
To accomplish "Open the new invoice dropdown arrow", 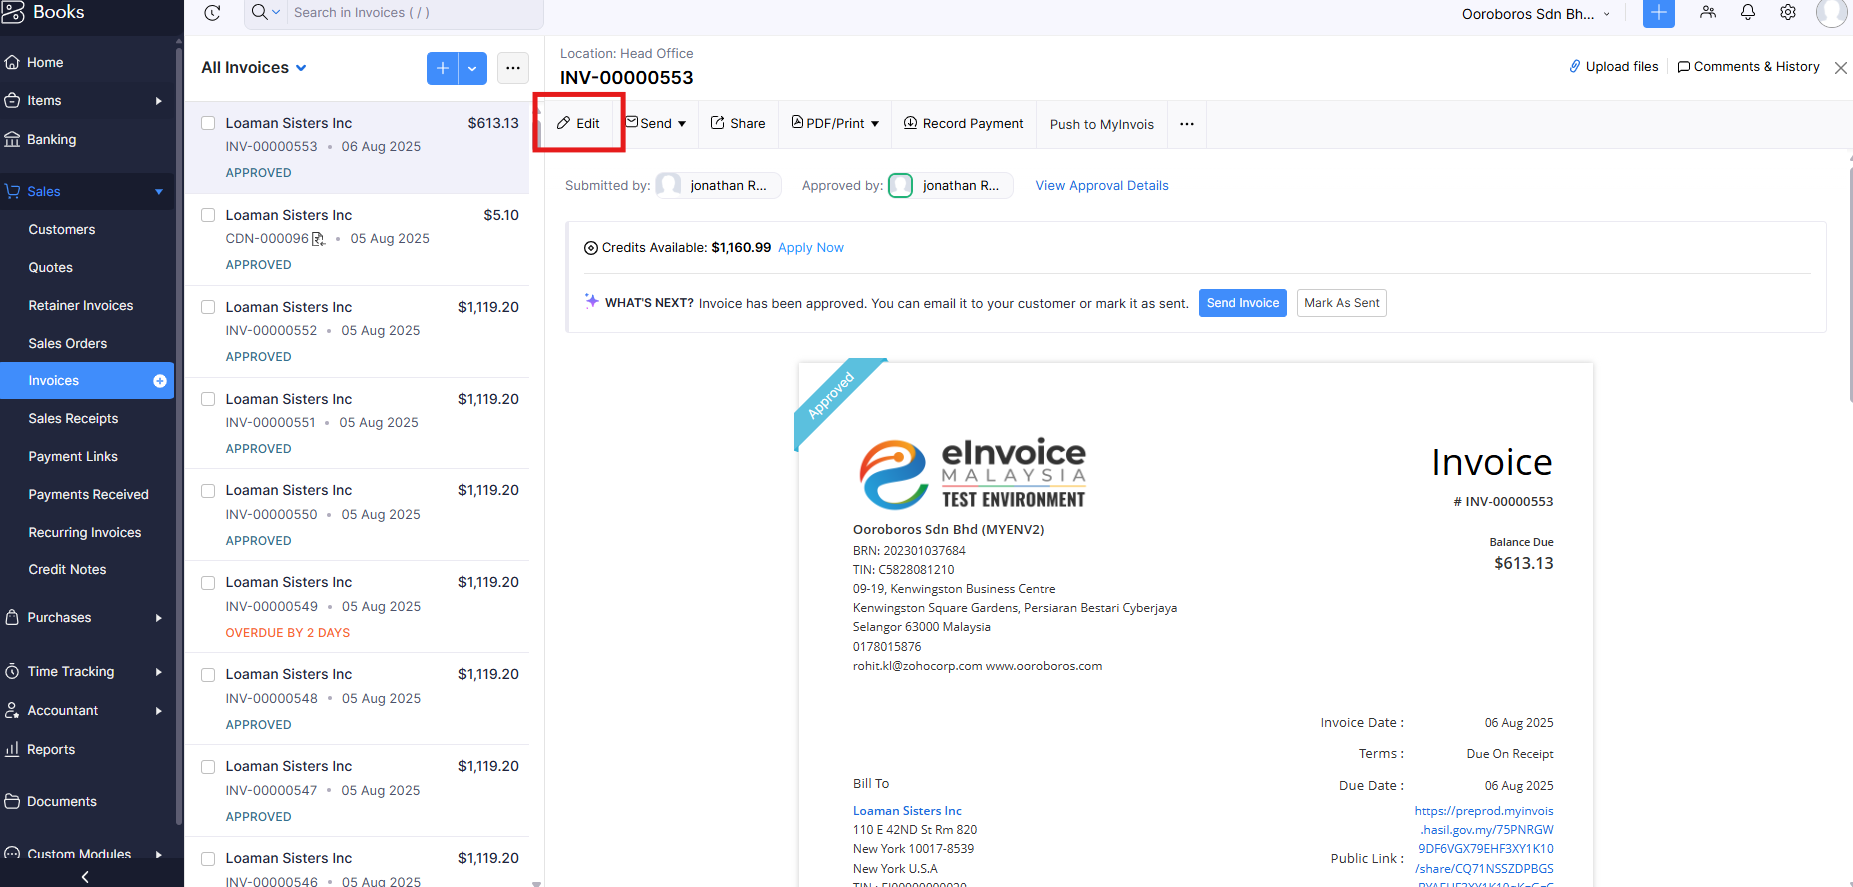I will click(473, 68).
